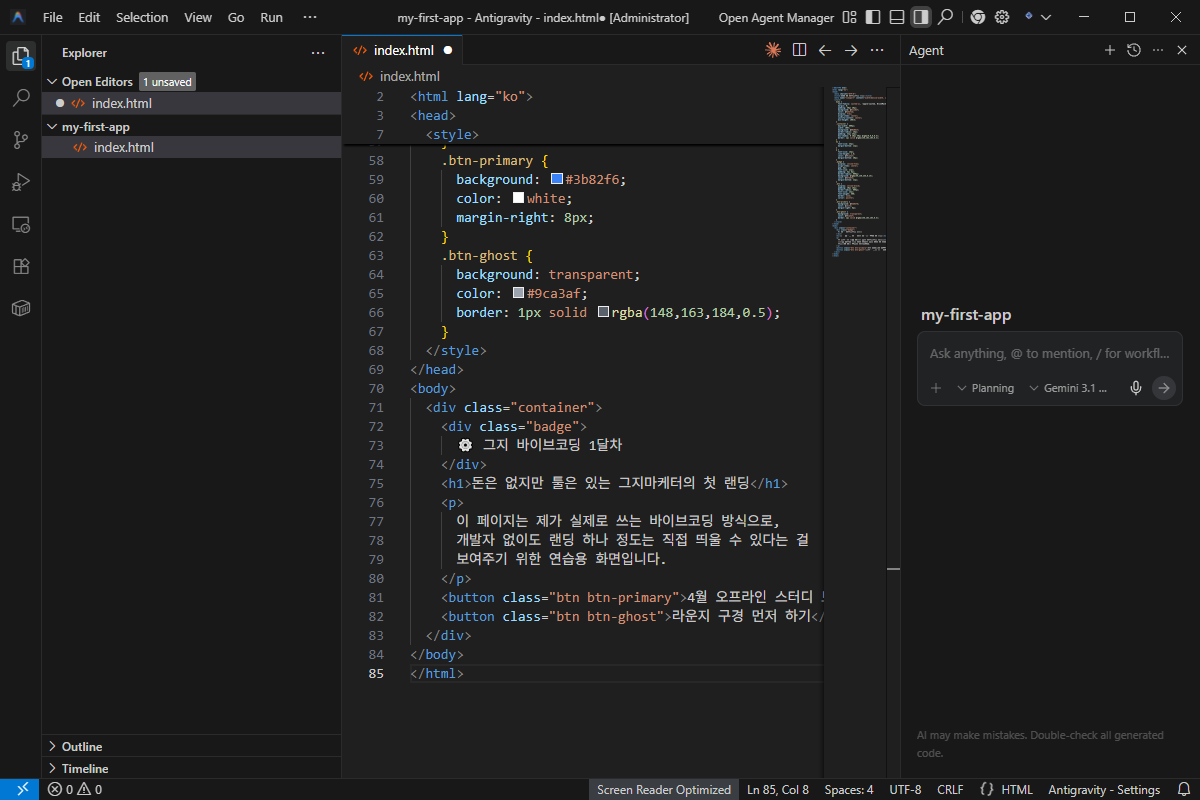Image resolution: width=1200 pixels, height=800 pixels.
Task: Open Agent conversation history
Action: [x=1133, y=50]
